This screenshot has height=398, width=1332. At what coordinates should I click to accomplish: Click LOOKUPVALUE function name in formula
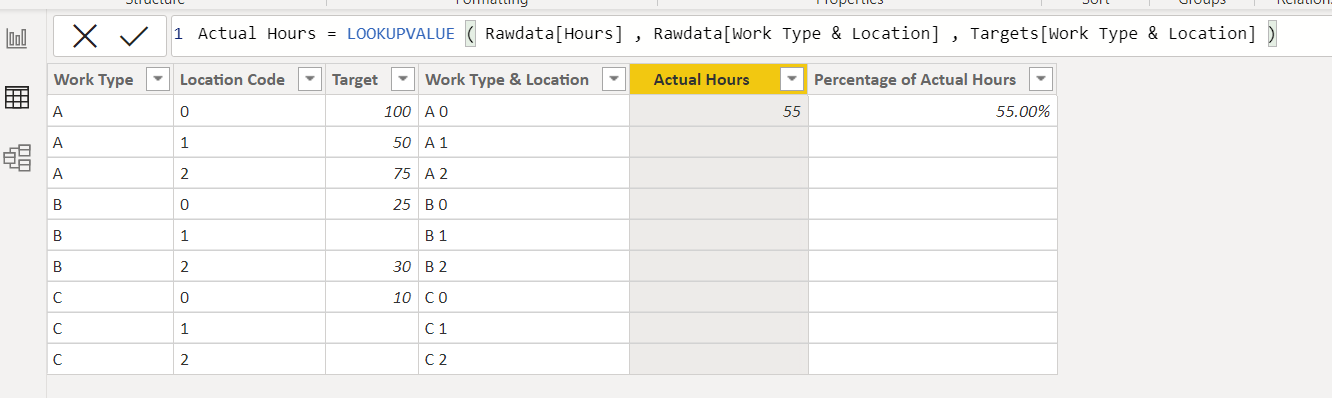400,34
